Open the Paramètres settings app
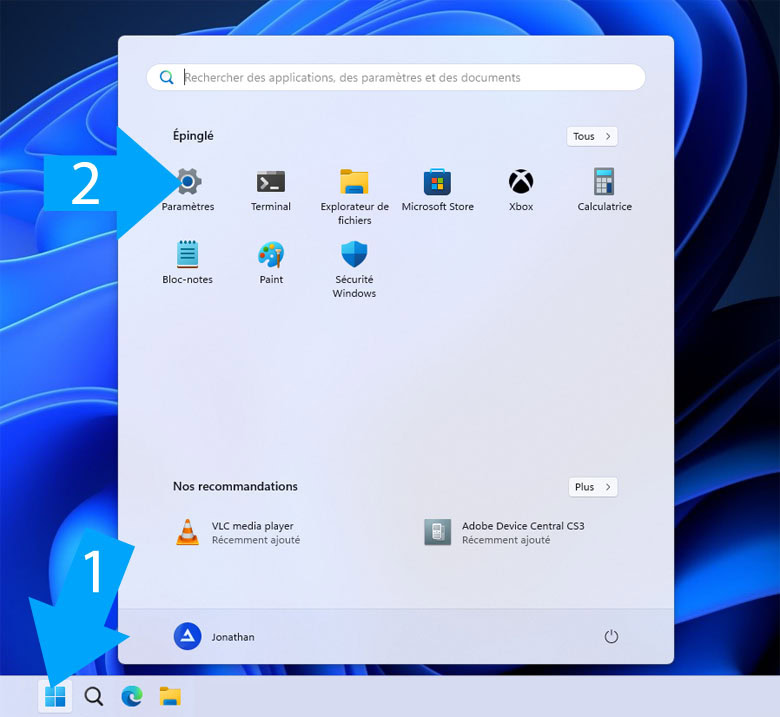Viewport: 780px width, 717px height. pos(188,190)
